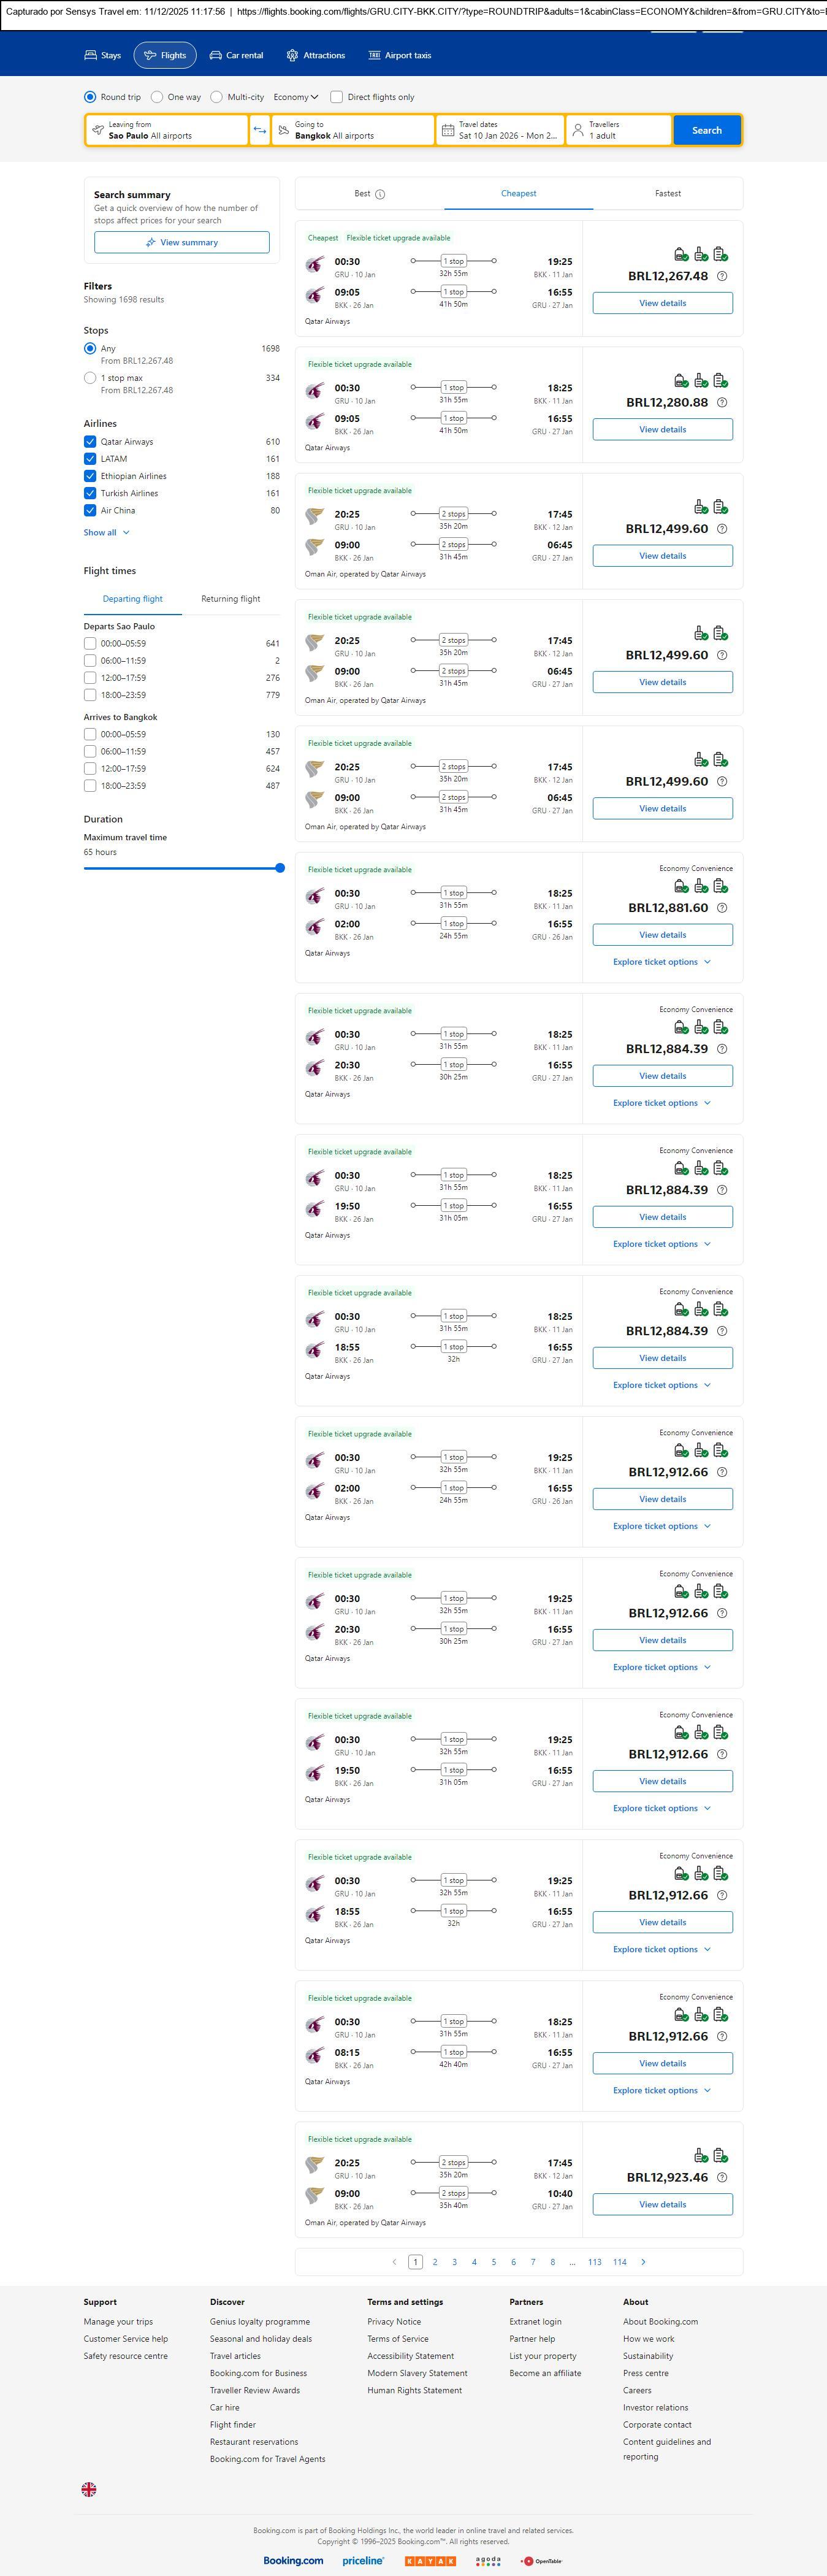
Task: Expand Explore ticket options for BRL12,881.60 flight
Action: coord(662,962)
